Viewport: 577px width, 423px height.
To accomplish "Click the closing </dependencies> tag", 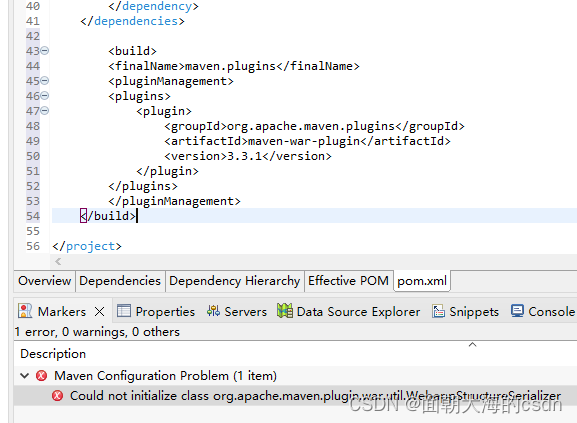I will pyautogui.click(x=132, y=21).
